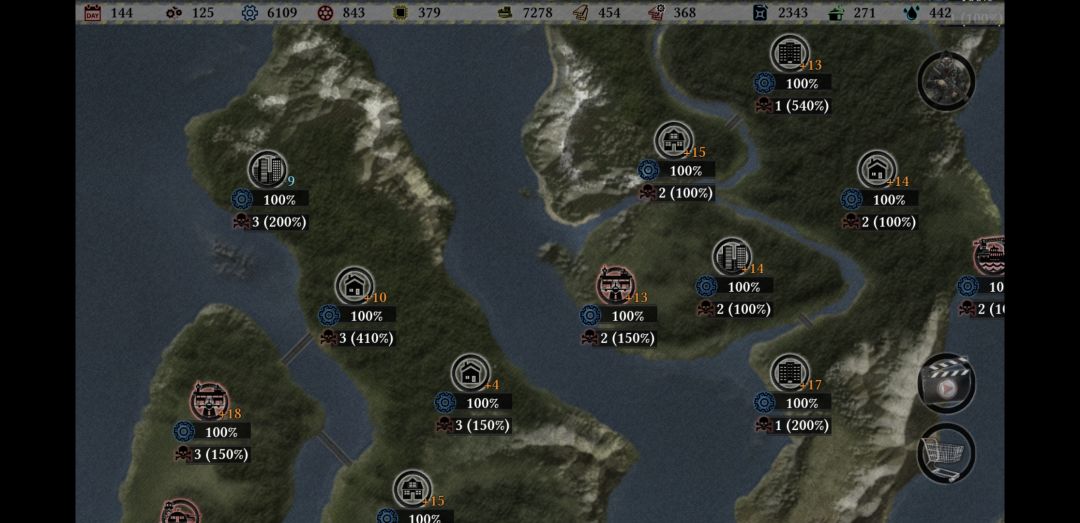Click the materials icon beside 7278

coord(506,12)
